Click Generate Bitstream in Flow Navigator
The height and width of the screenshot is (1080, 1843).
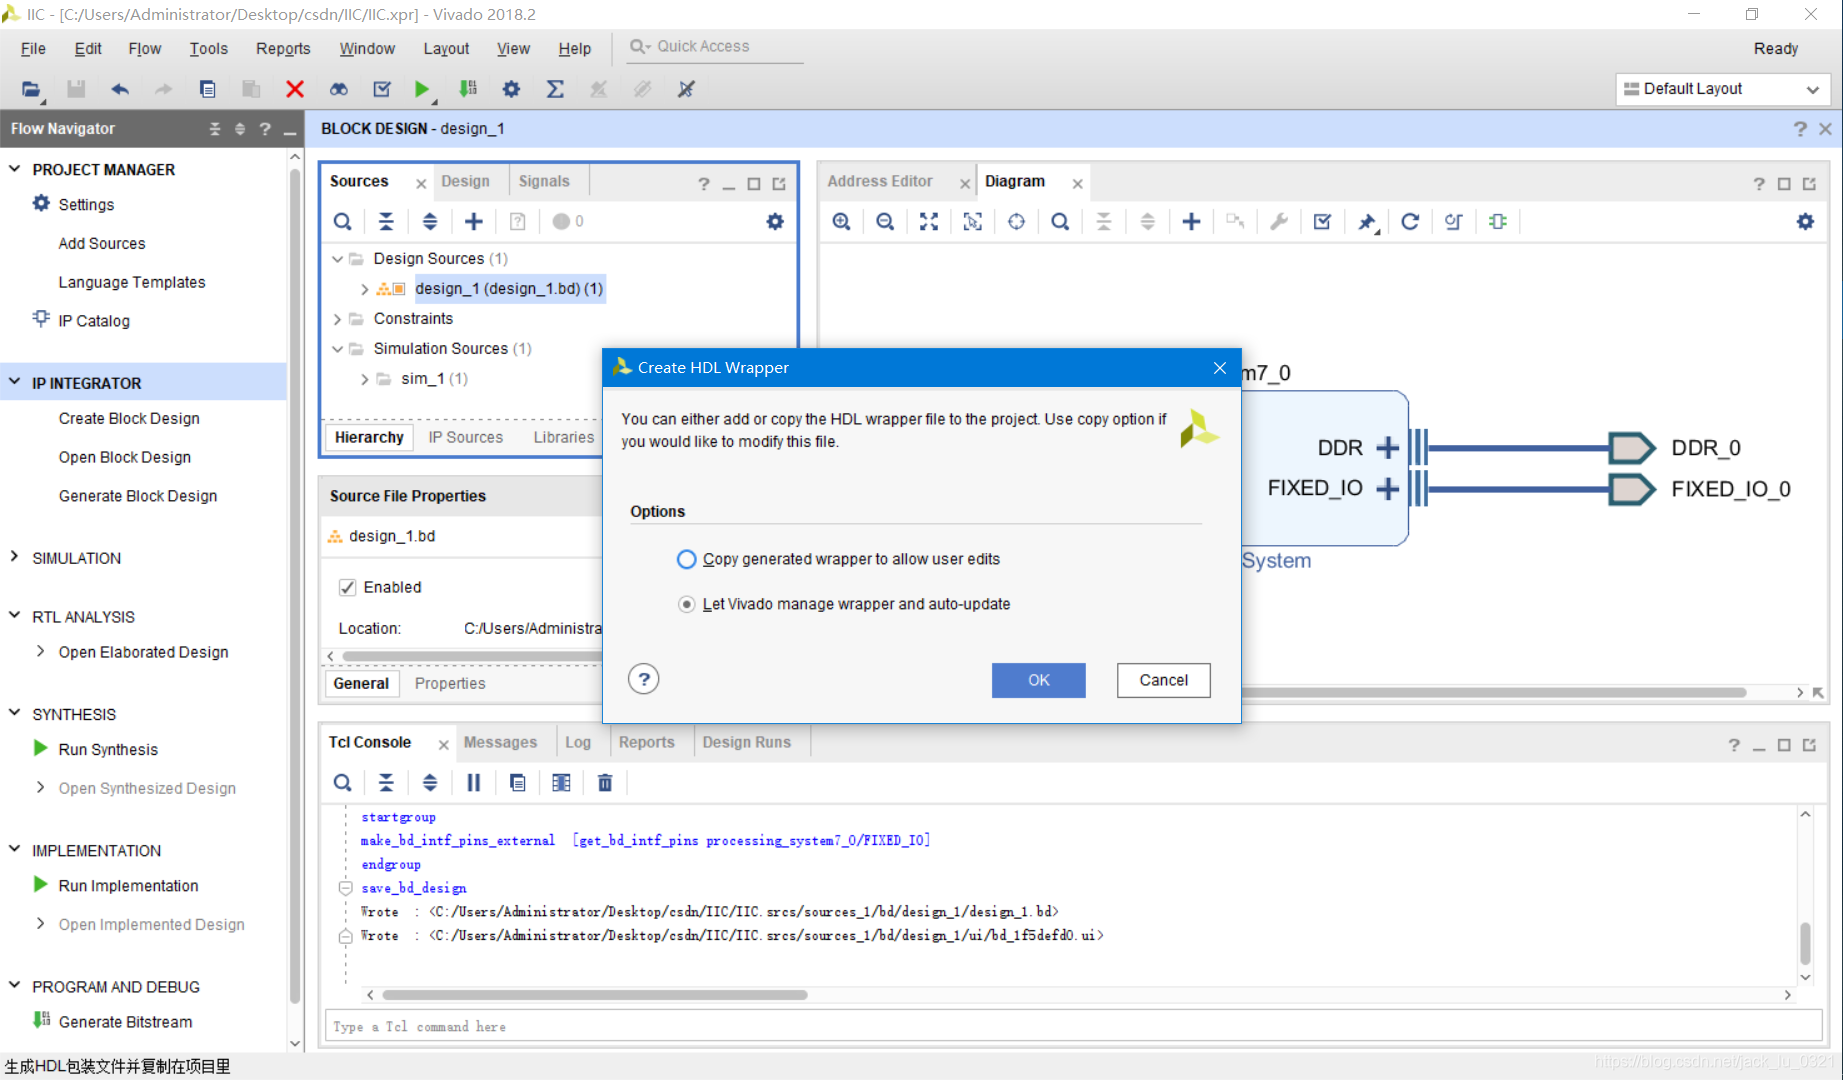point(125,1021)
